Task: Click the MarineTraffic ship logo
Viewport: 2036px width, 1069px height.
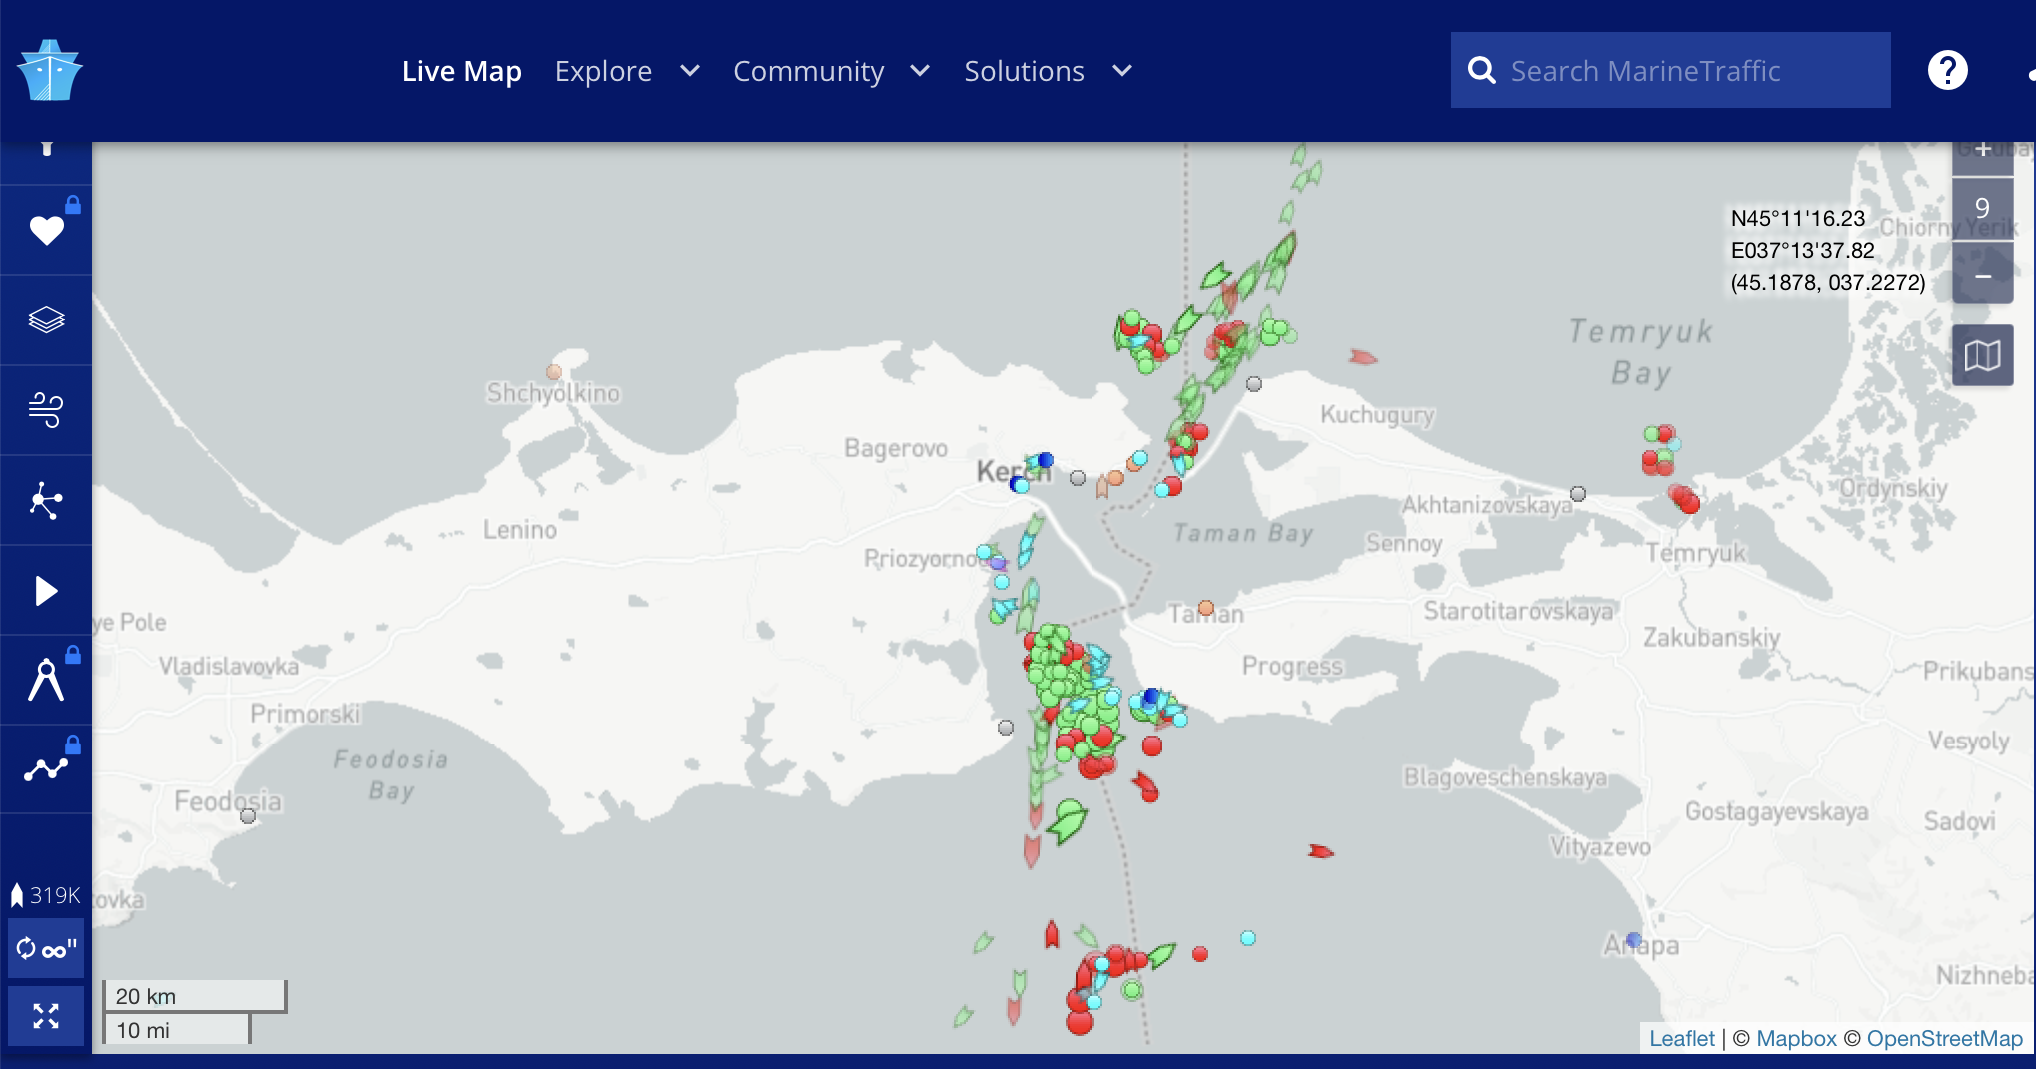Action: click(49, 71)
